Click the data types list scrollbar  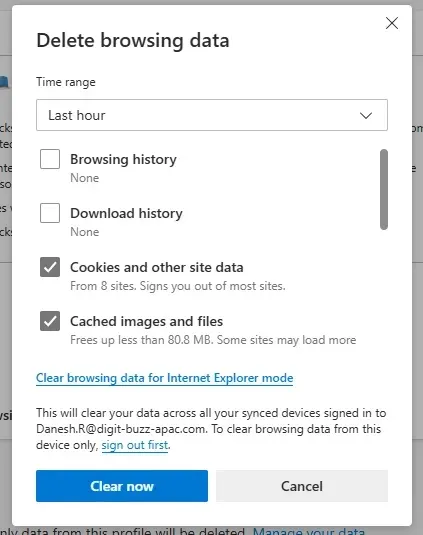click(x=384, y=189)
